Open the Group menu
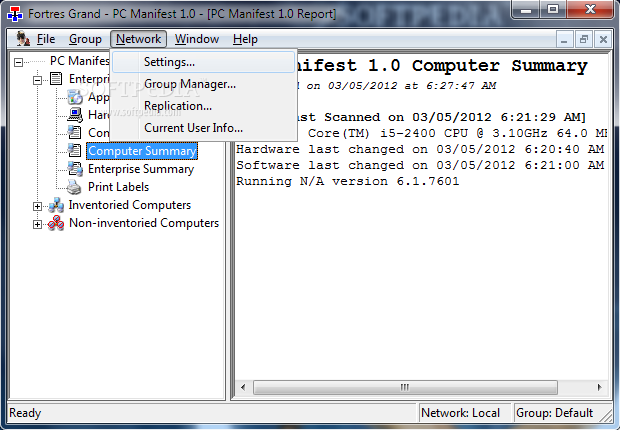 85,39
